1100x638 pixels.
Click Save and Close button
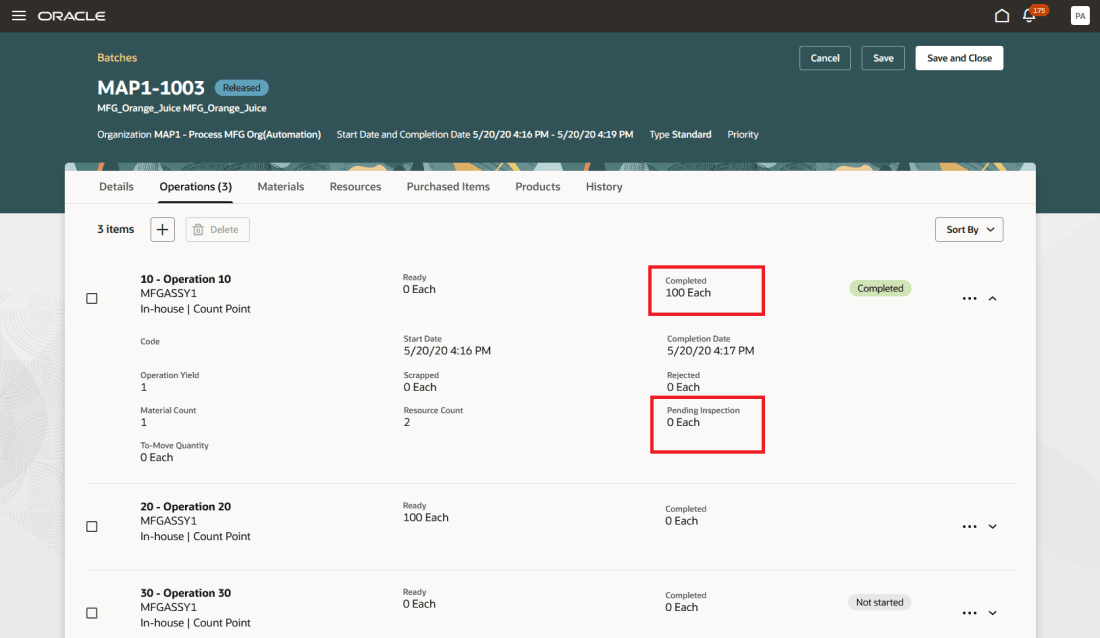[x=959, y=58]
